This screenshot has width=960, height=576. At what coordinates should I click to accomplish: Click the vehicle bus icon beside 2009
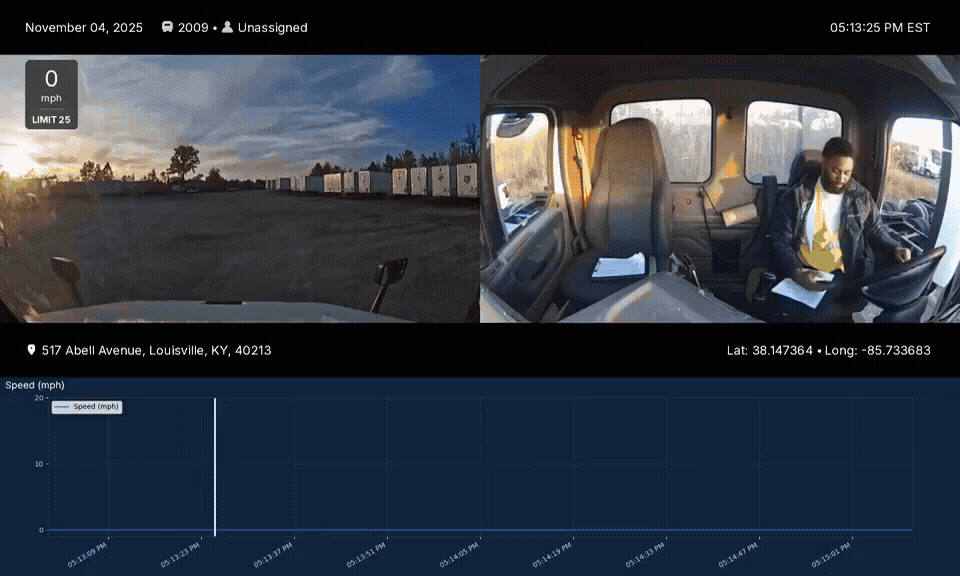coord(167,27)
